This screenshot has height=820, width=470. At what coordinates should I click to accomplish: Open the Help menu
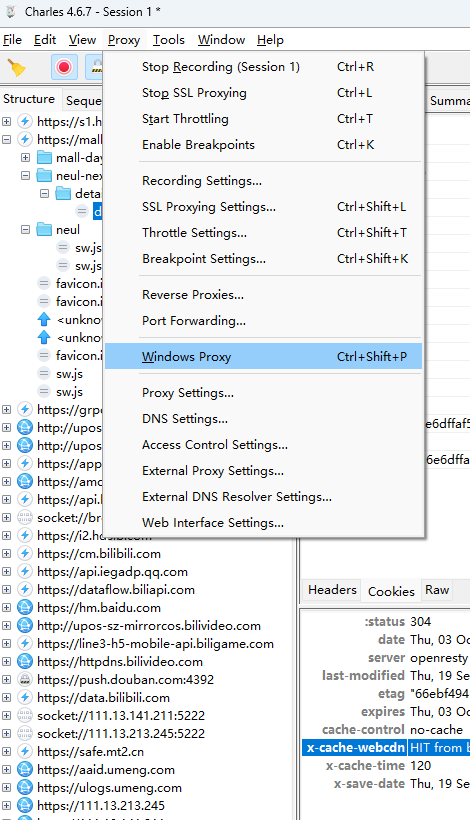click(270, 40)
